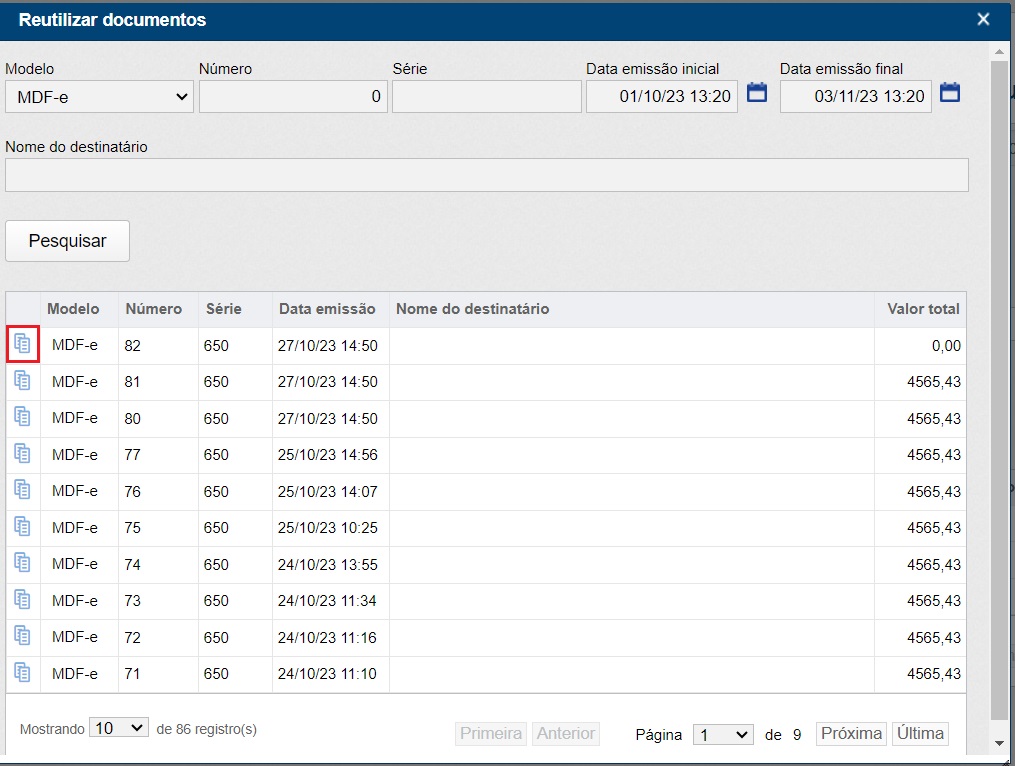Screen dimensions: 1016x766
Task: Click the Nome do destinatário input field
Action: (486, 175)
